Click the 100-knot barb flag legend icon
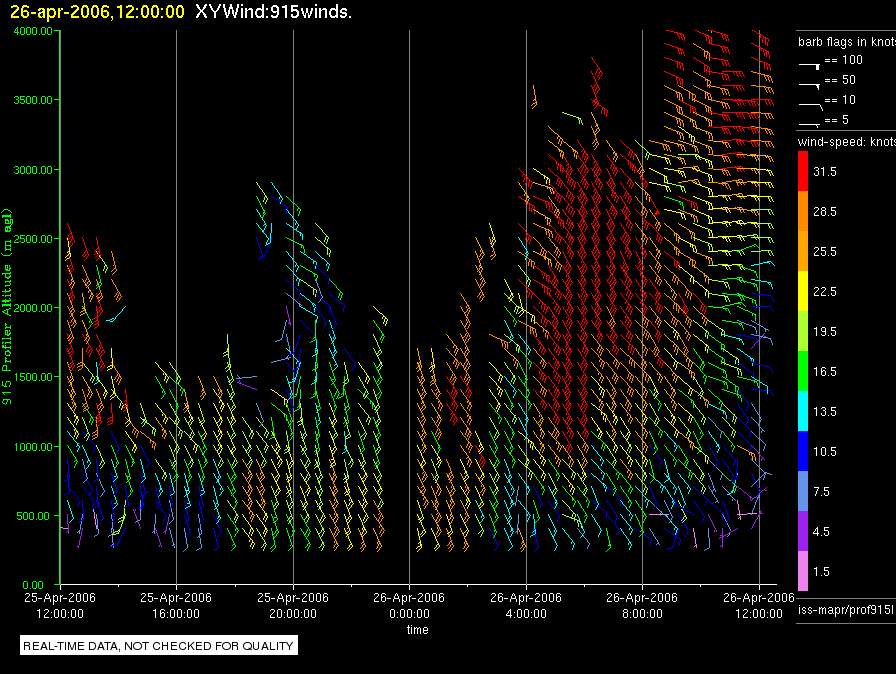Viewport: 896px width, 674px height. pos(809,62)
